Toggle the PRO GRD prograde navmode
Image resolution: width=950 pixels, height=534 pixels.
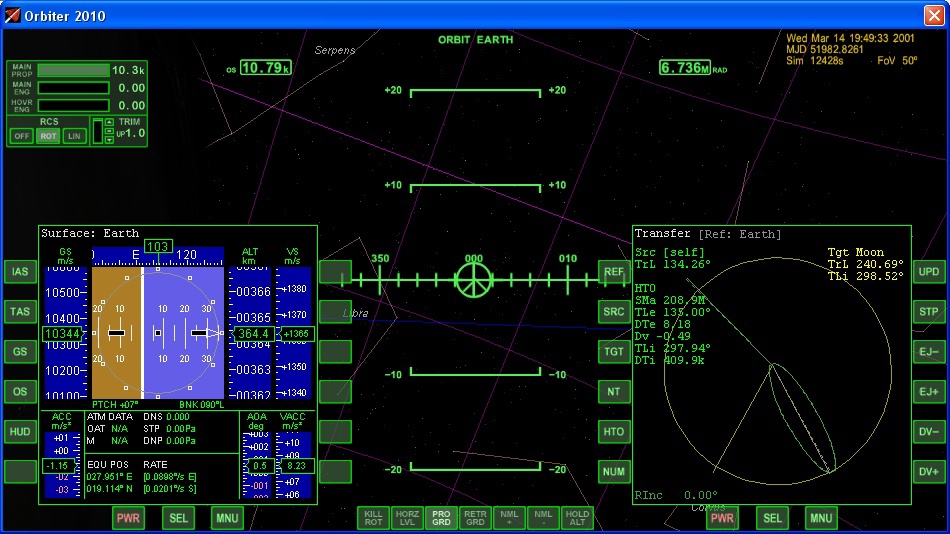[441, 518]
